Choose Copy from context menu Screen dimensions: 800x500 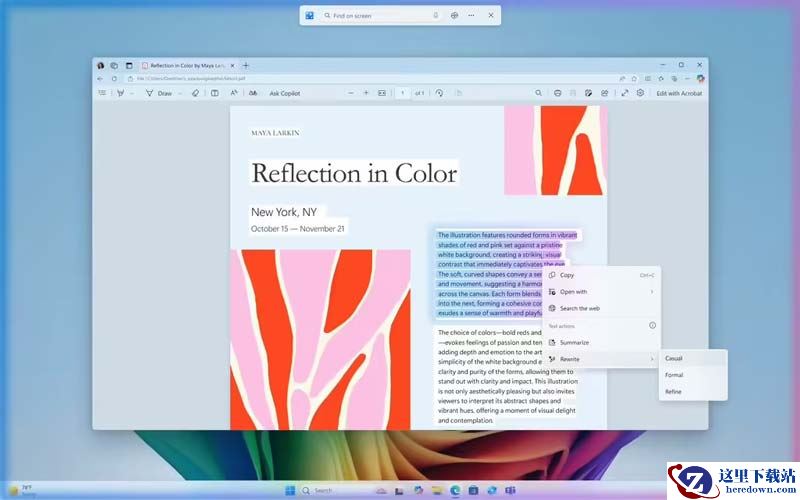(602, 275)
